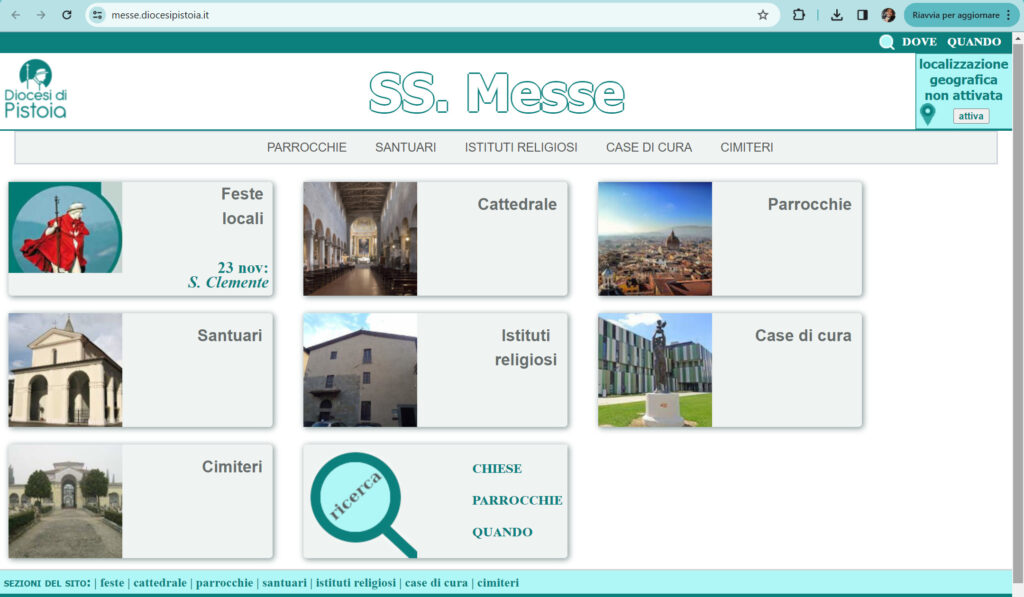This screenshot has height=597, width=1024.
Task: Open CASE DI CURA menu item
Action: click(x=648, y=147)
